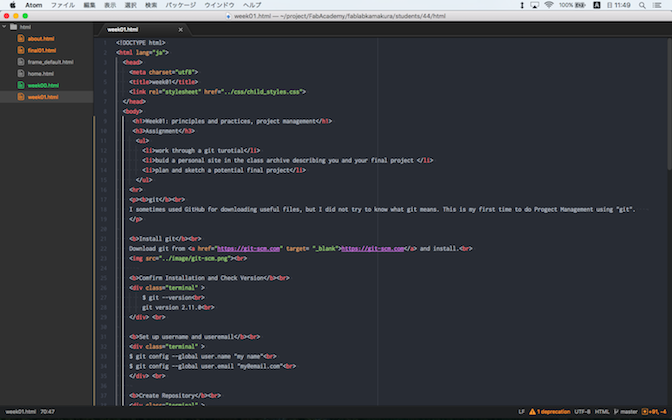The image size is (672, 420).
Task: Click line number 22 in the gutter
Action: (x=104, y=249)
